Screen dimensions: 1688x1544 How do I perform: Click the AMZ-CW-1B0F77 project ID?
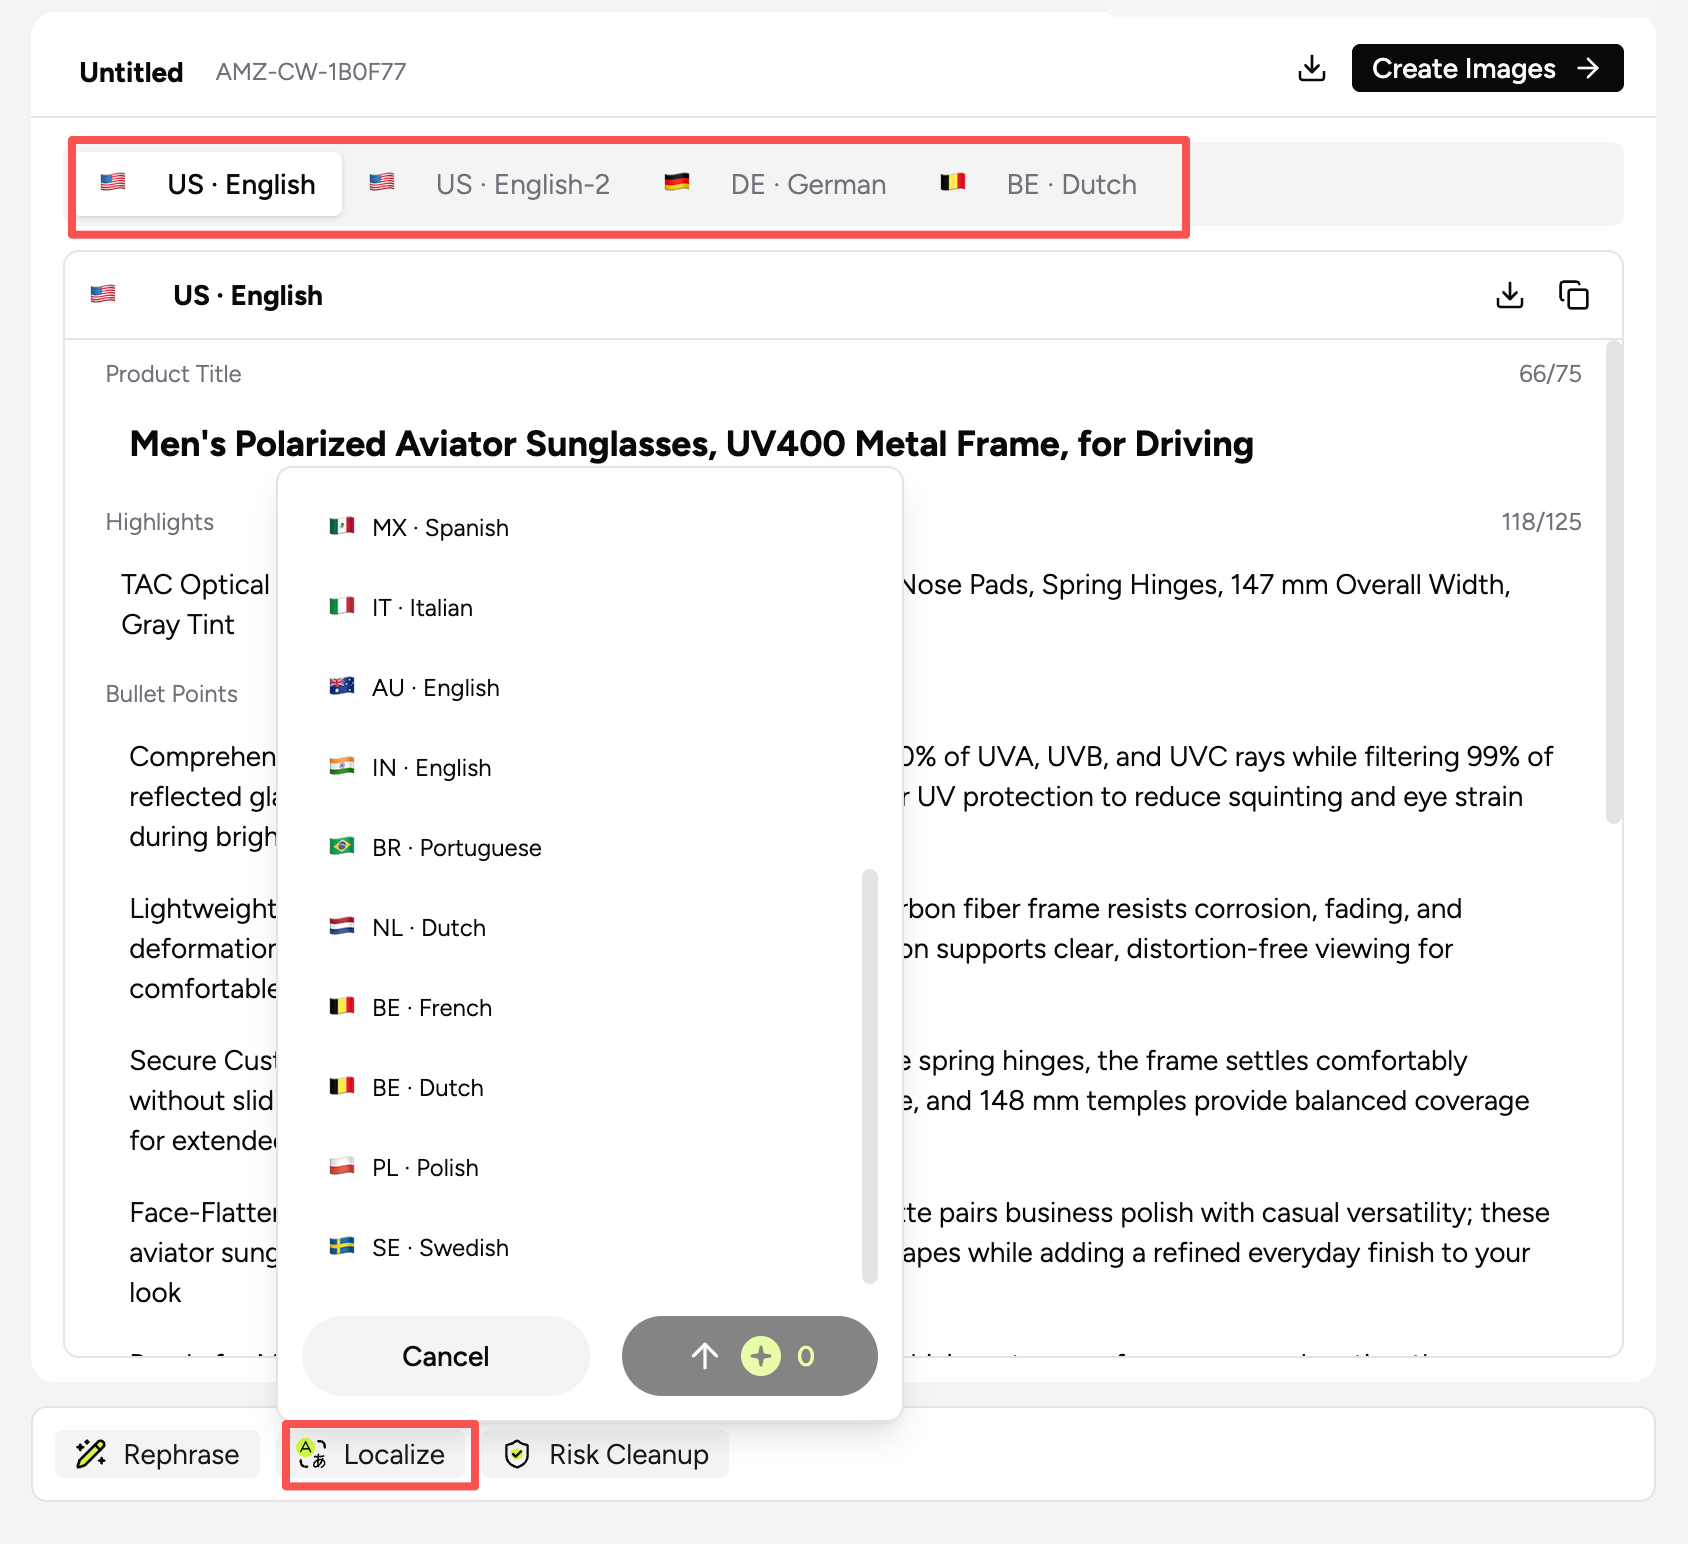tap(311, 72)
